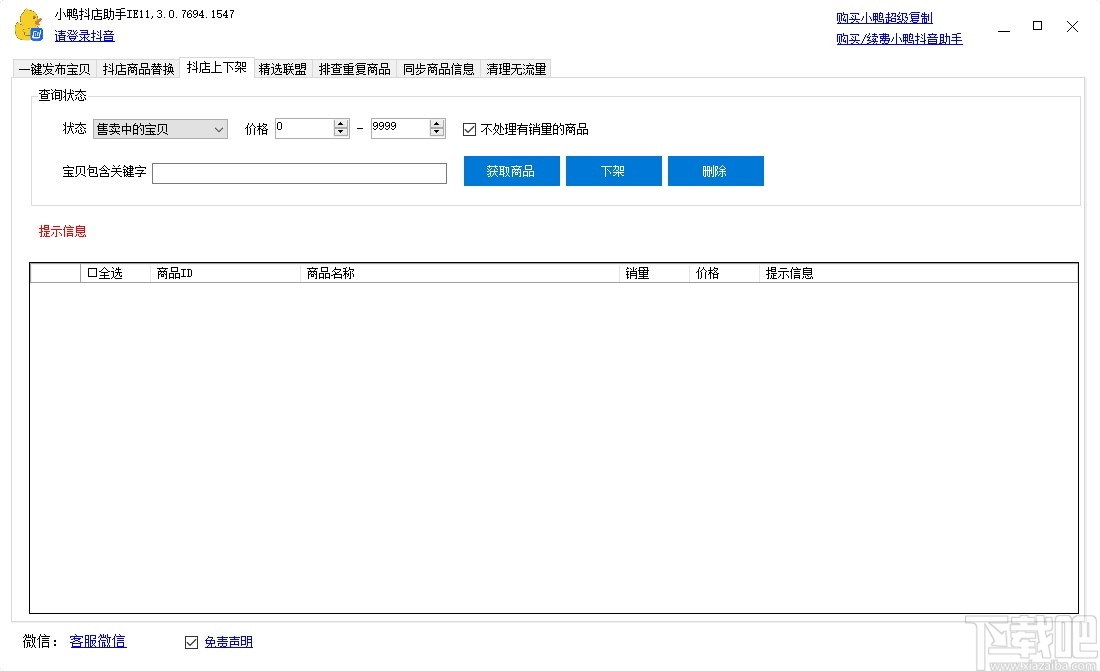This screenshot has height=671, width=1100.
Task: Click the maximum price field showing 9999
Action: point(400,128)
